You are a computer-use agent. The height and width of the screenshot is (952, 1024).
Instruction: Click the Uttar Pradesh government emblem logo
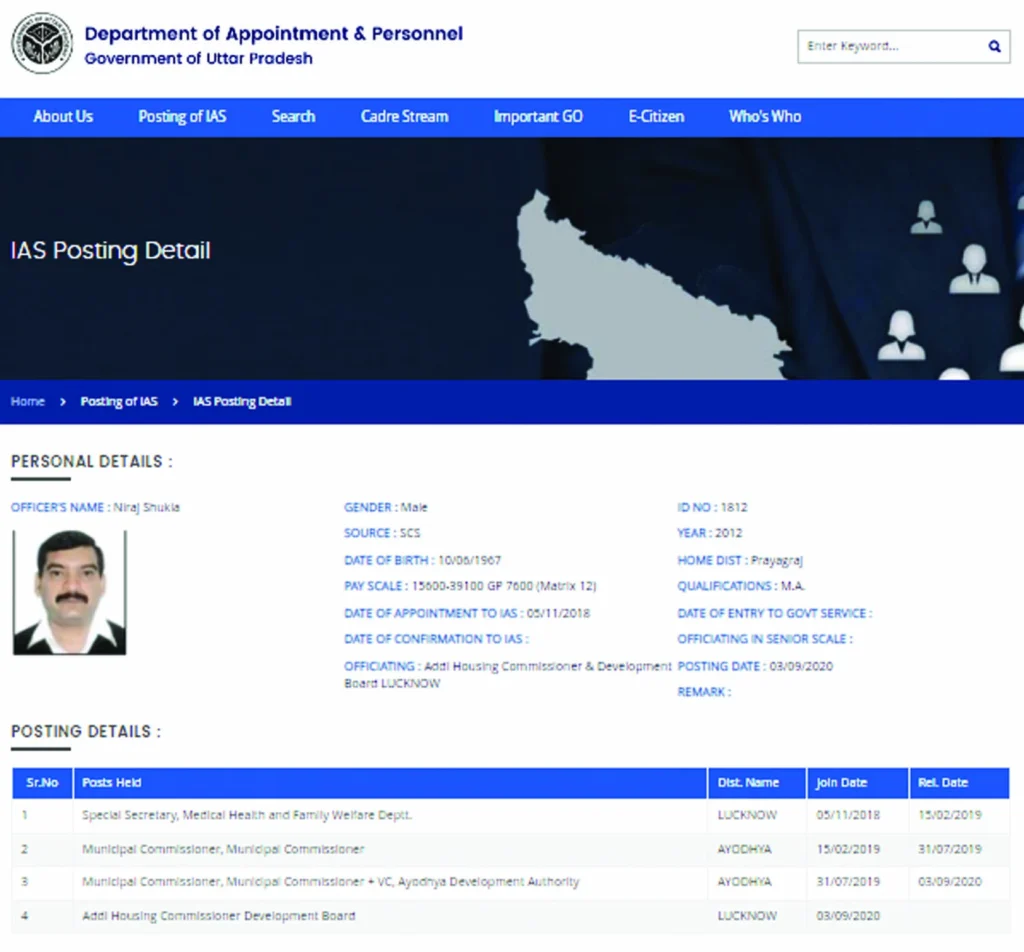(42, 44)
